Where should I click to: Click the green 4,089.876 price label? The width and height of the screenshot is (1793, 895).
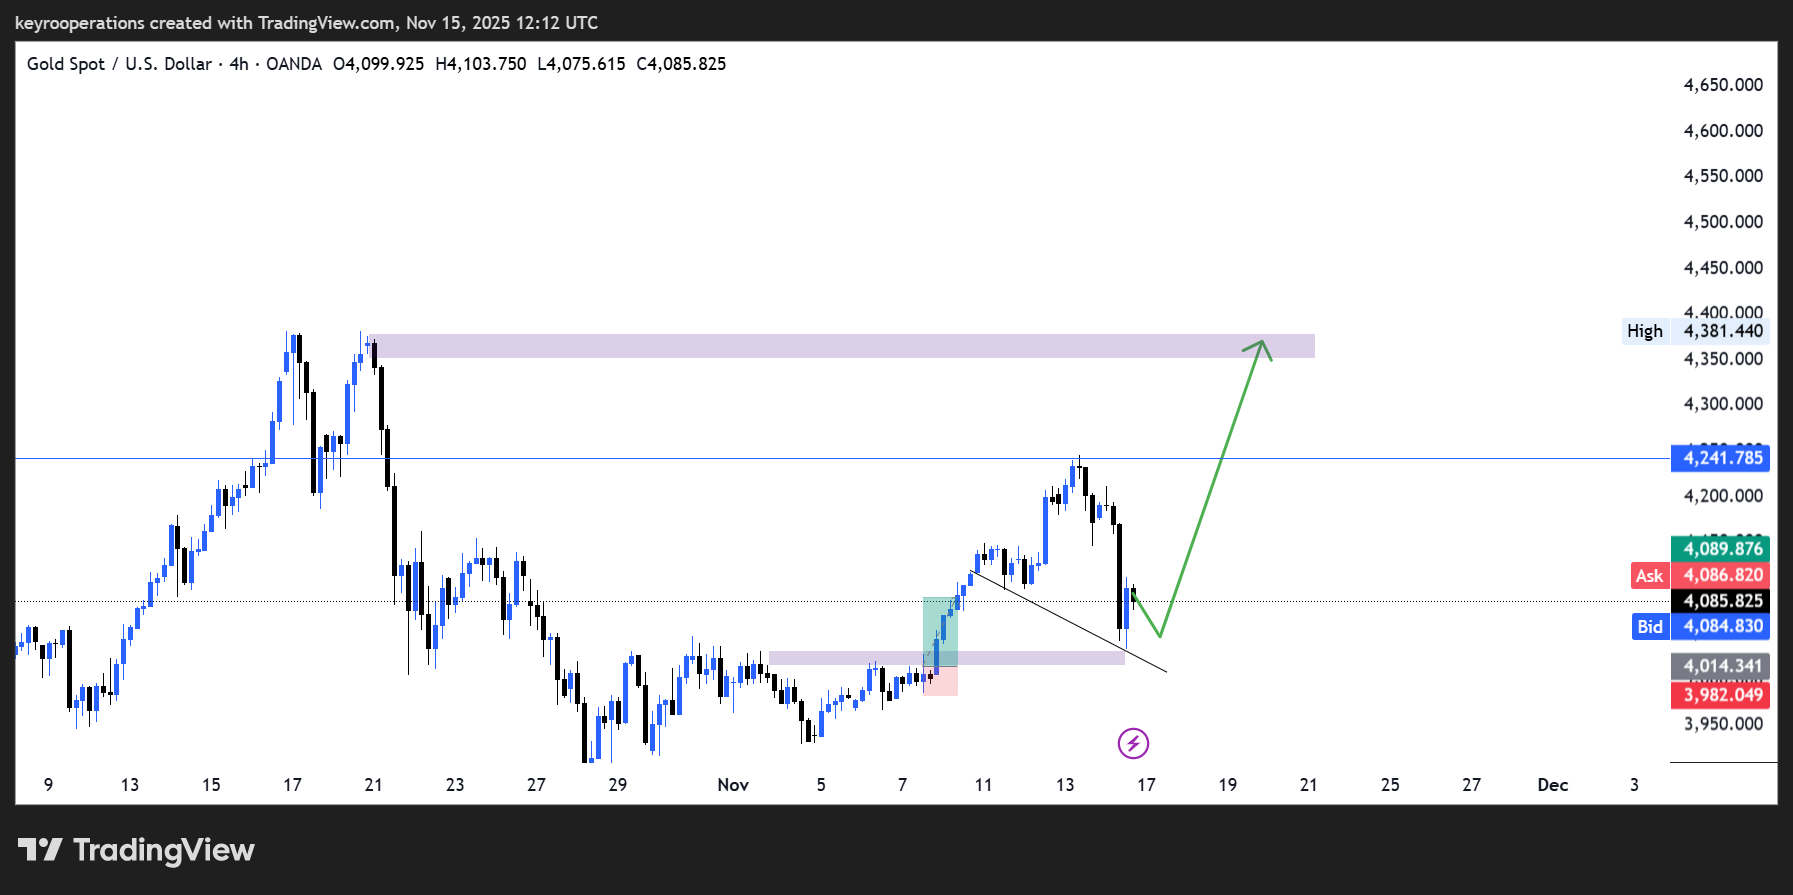pyautogui.click(x=1721, y=548)
